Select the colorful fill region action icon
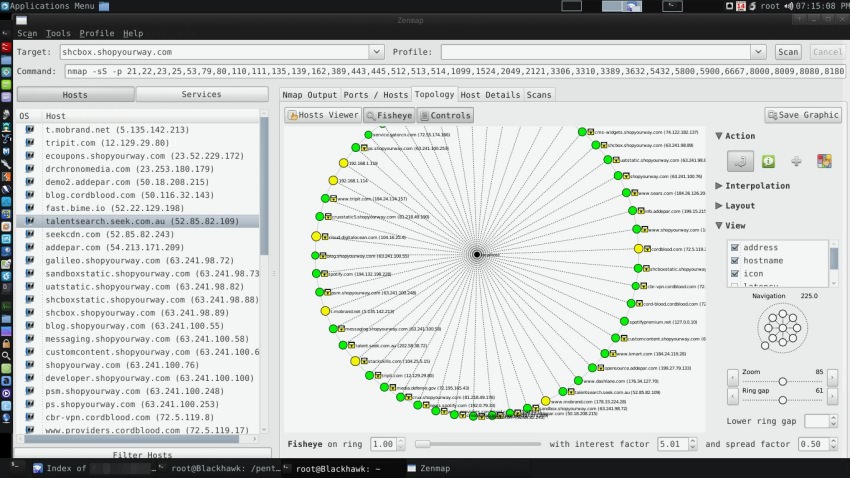The height and width of the screenshot is (478, 850). tap(824, 160)
